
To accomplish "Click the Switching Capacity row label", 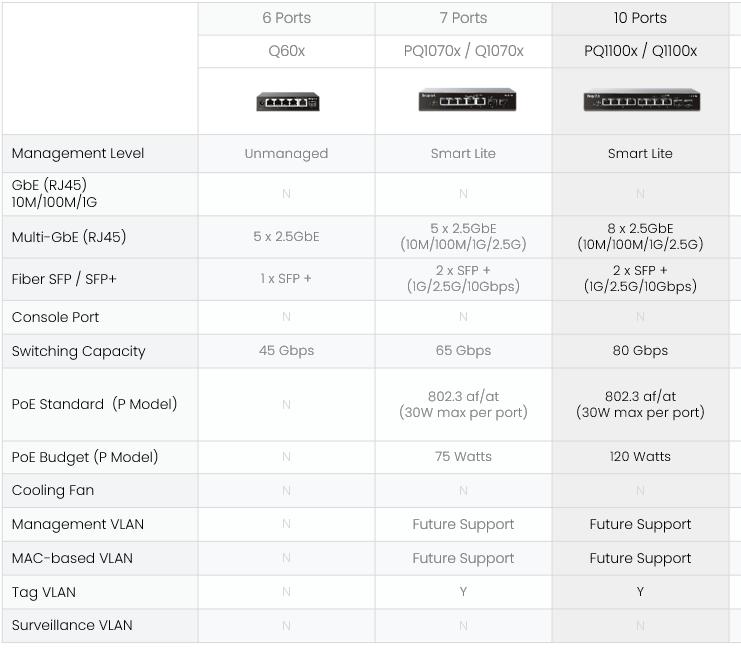I will tap(79, 351).
